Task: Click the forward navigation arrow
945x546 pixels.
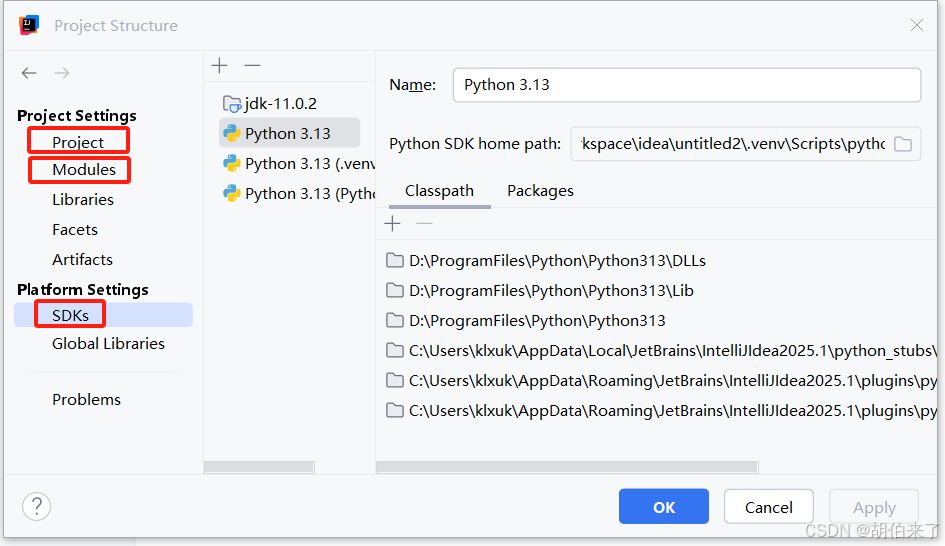Action: 61,73
